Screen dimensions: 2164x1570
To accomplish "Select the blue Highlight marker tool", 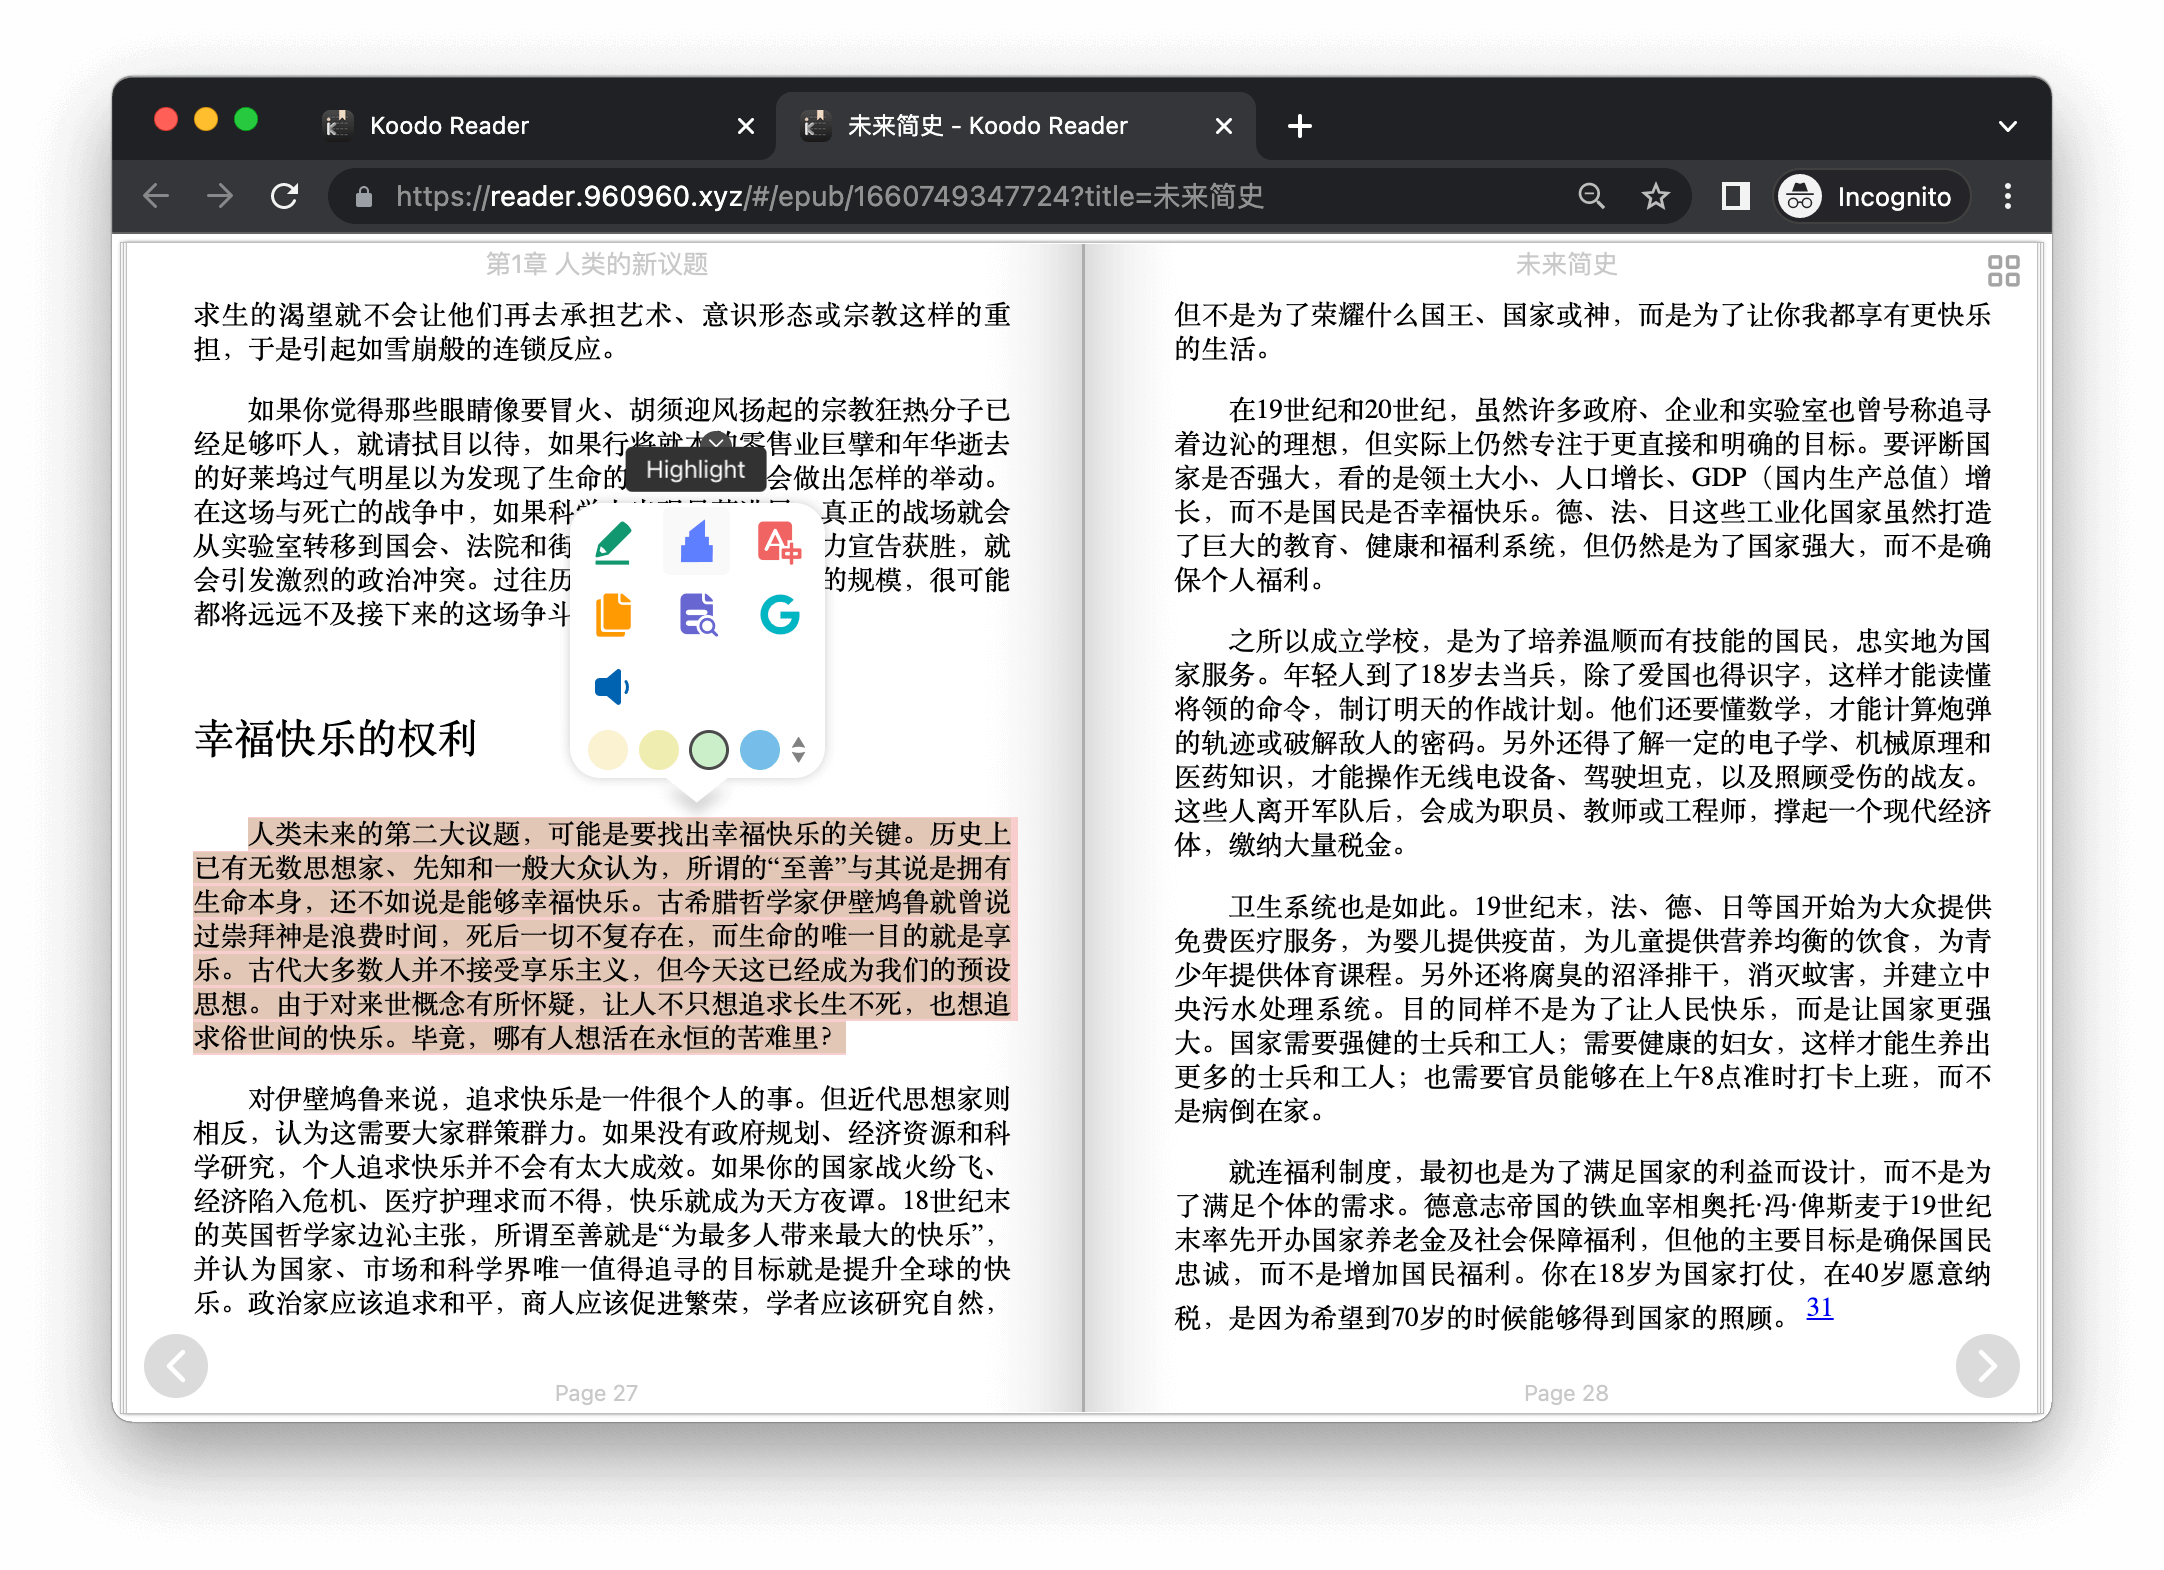I will tap(696, 543).
